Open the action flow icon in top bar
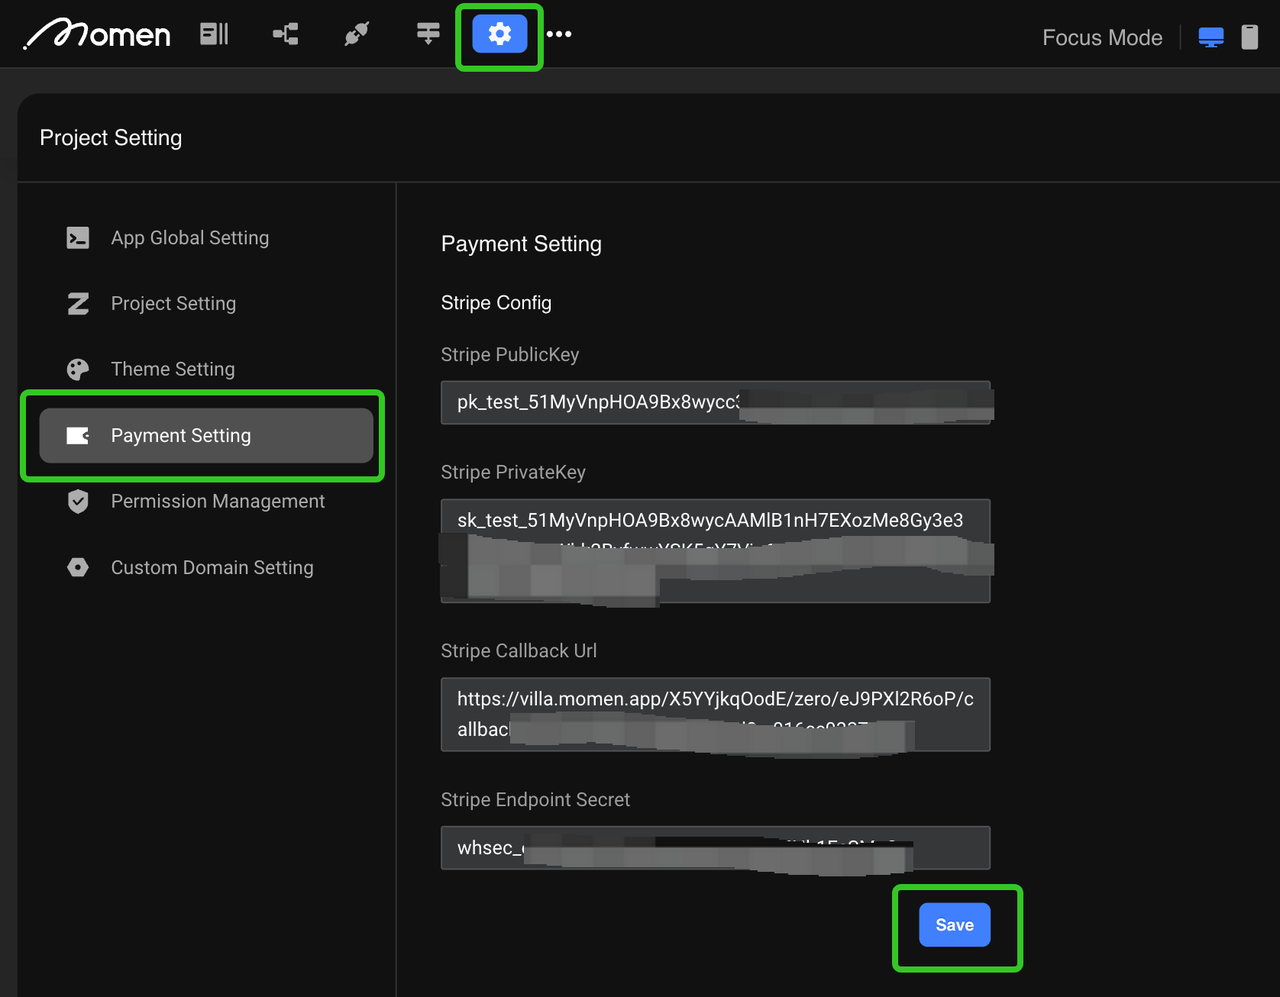This screenshot has height=997, width=1280. (428, 34)
